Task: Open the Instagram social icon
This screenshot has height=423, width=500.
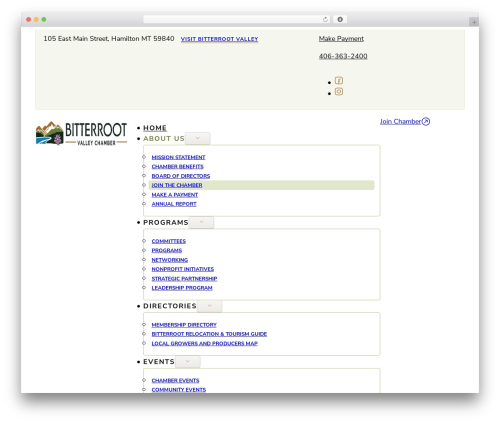Action: (339, 91)
